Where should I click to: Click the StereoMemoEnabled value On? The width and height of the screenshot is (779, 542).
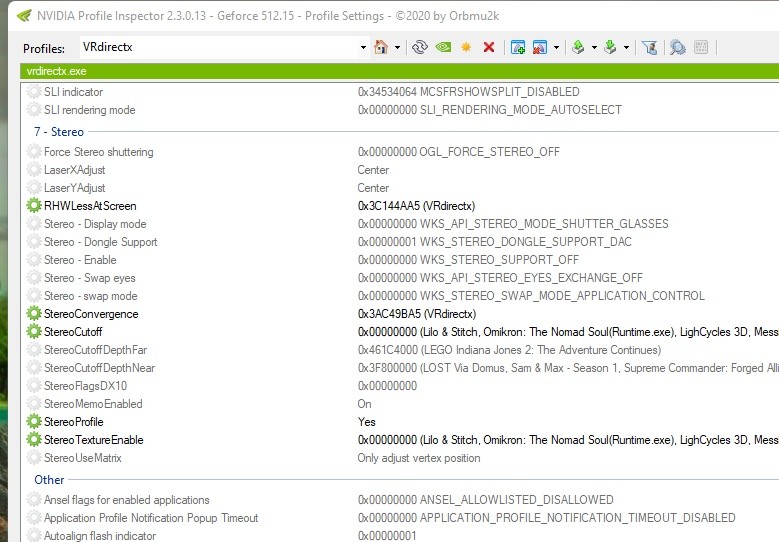click(x=364, y=404)
